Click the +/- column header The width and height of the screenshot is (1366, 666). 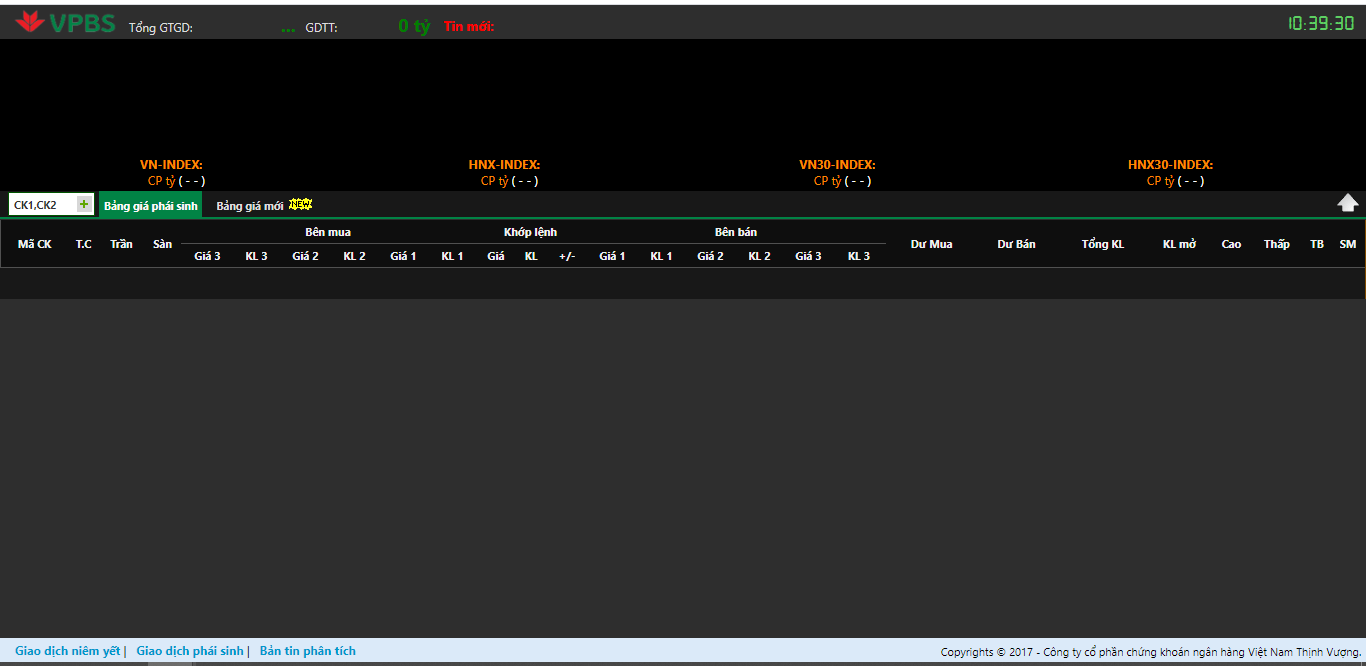pyautogui.click(x=567, y=256)
